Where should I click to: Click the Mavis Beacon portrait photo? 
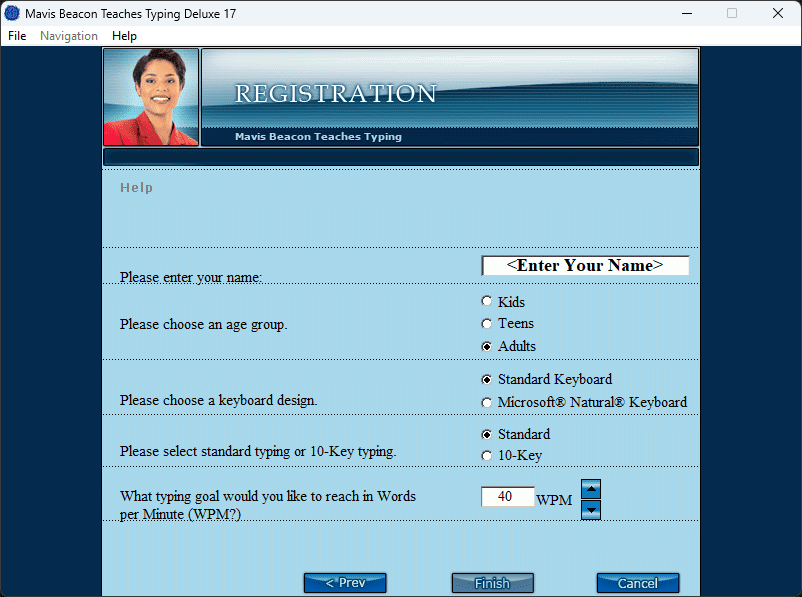click(151, 97)
